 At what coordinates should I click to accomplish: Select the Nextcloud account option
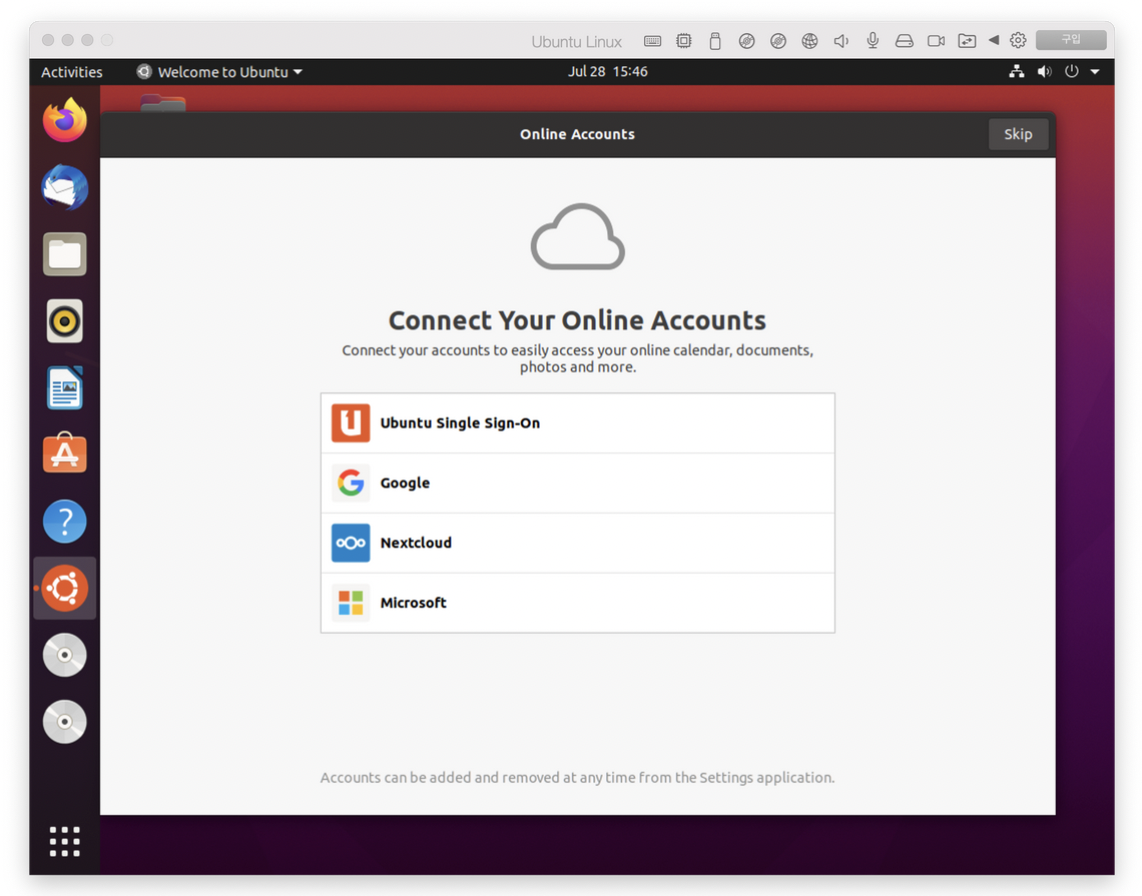tap(578, 543)
